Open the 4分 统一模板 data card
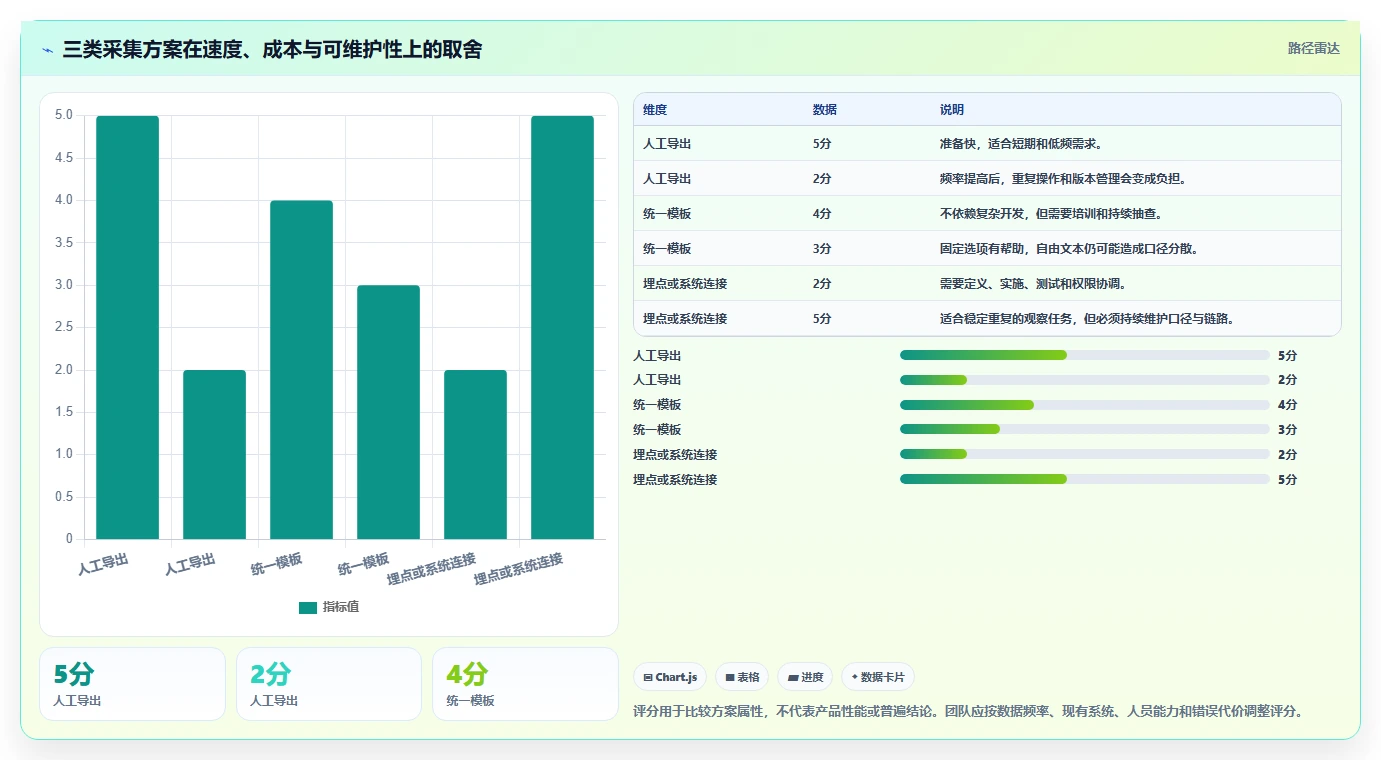Image resolution: width=1381 pixels, height=760 pixels. [525, 684]
